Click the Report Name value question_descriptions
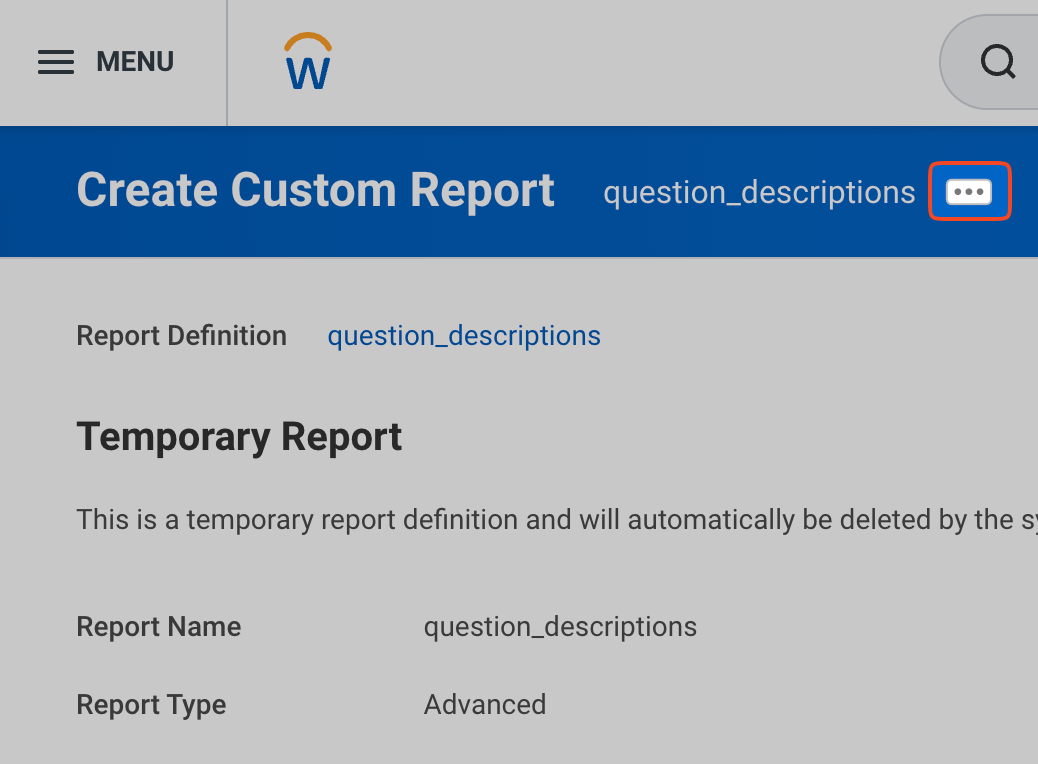 point(560,627)
